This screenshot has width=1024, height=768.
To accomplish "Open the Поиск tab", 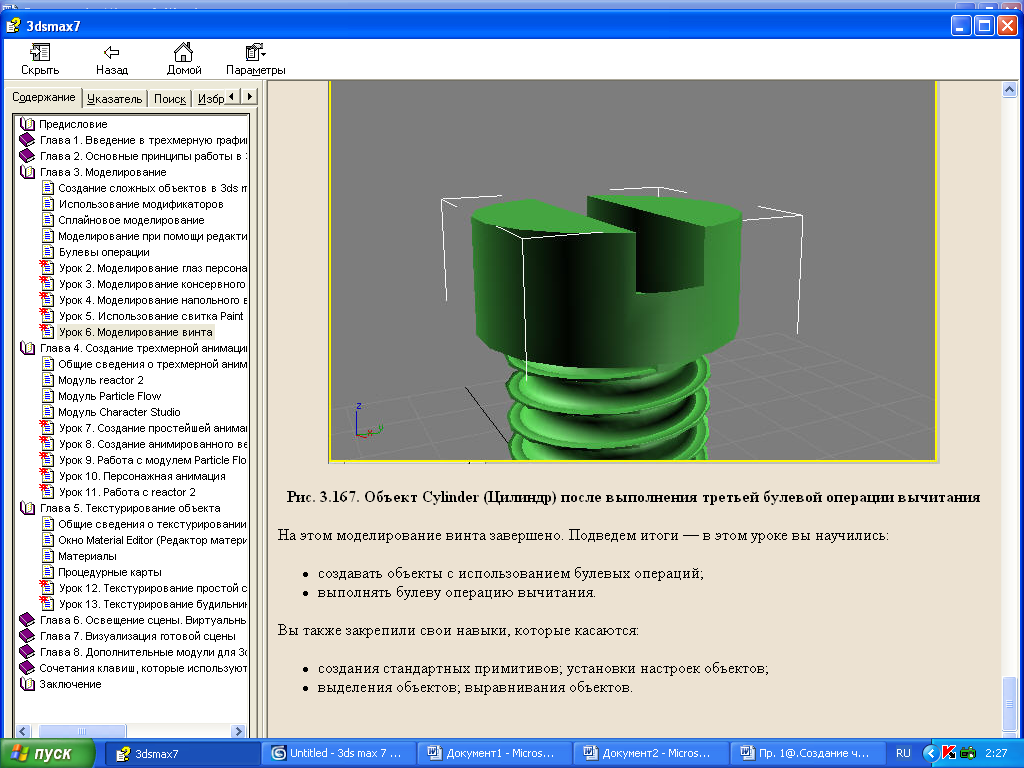I will [170, 99].
